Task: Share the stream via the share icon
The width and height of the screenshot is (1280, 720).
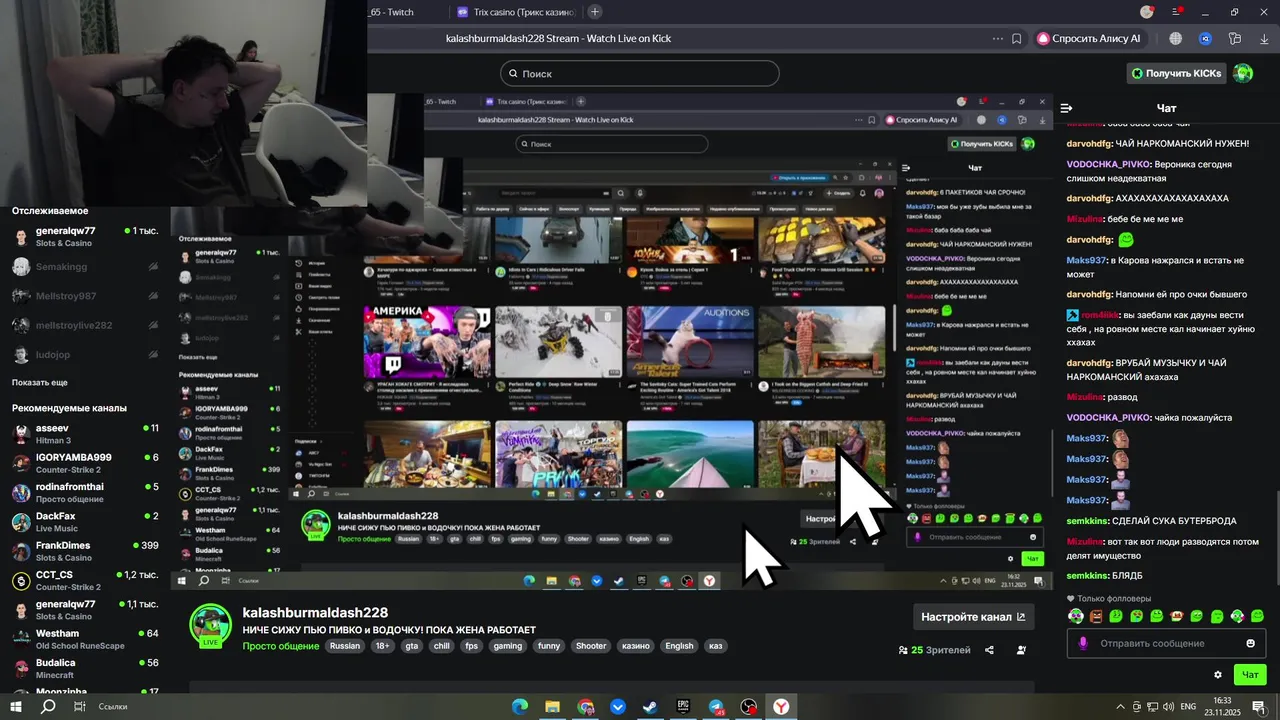Action: pyautogui.click(x=989, y=650)
